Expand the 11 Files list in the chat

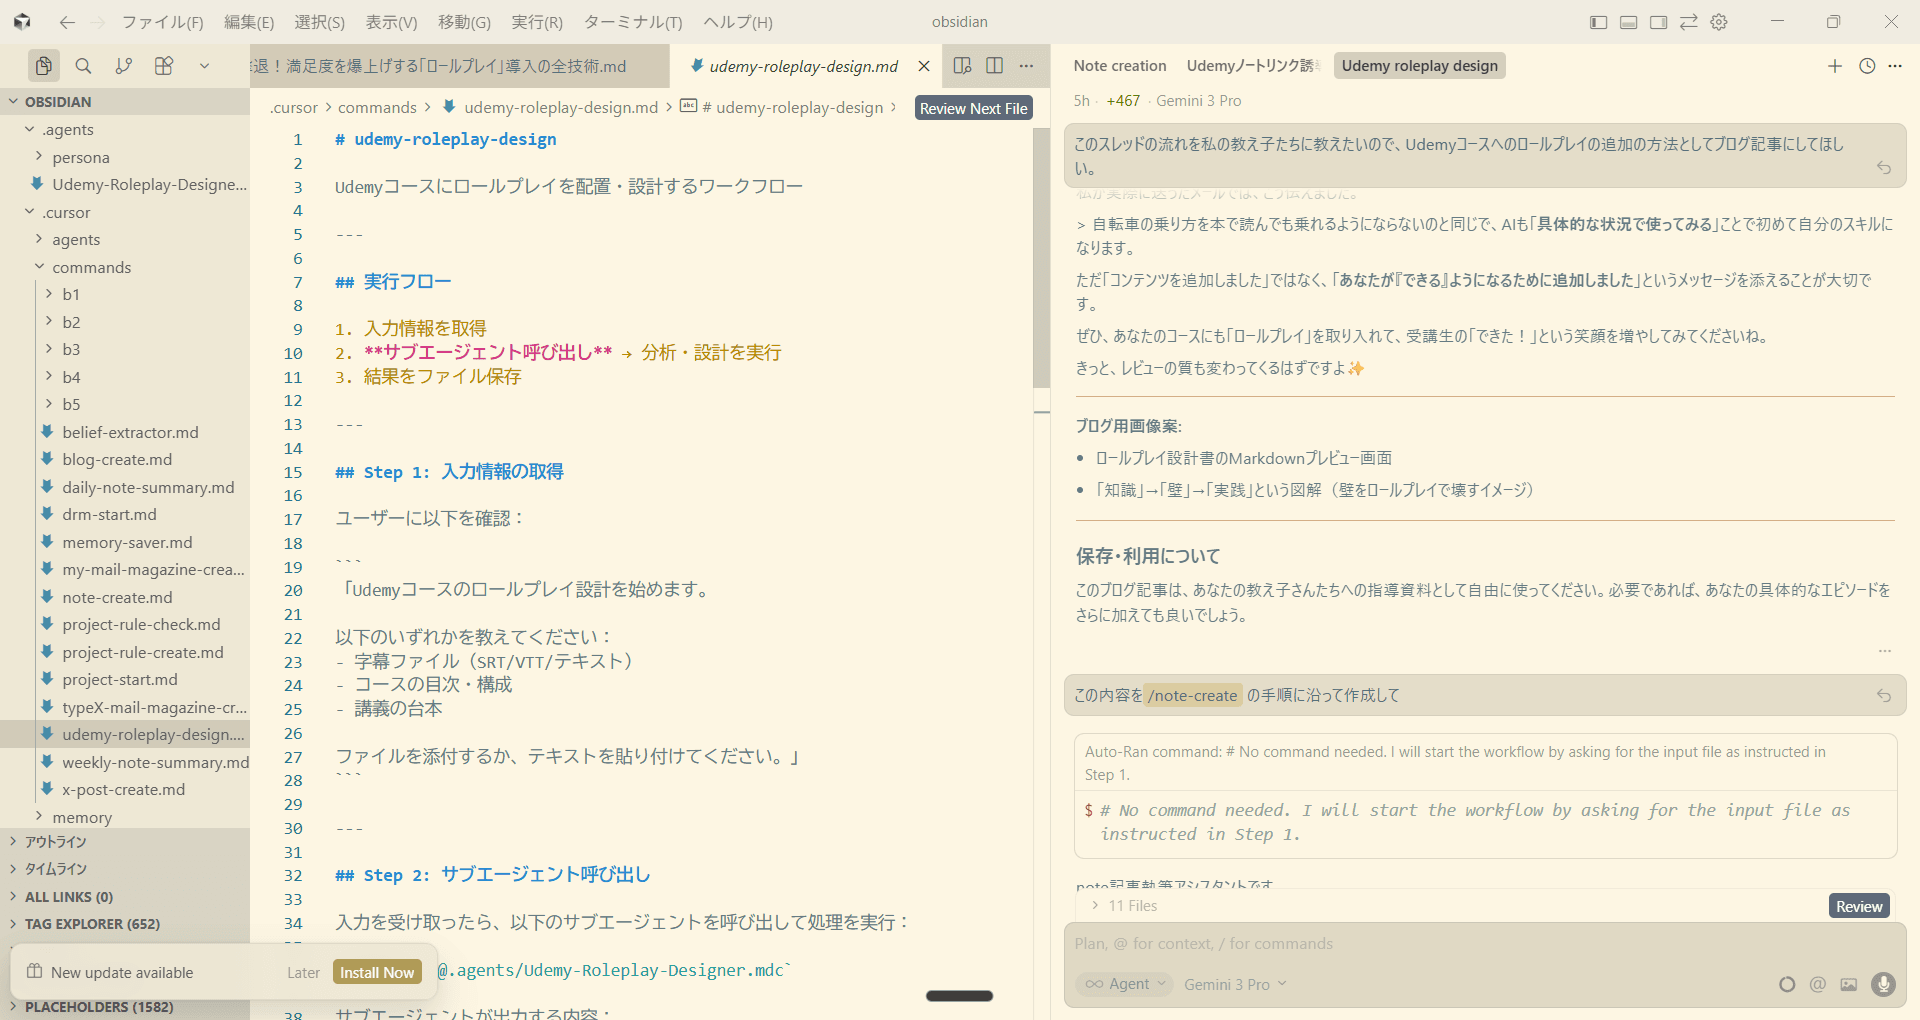[x=1131, y=905]
